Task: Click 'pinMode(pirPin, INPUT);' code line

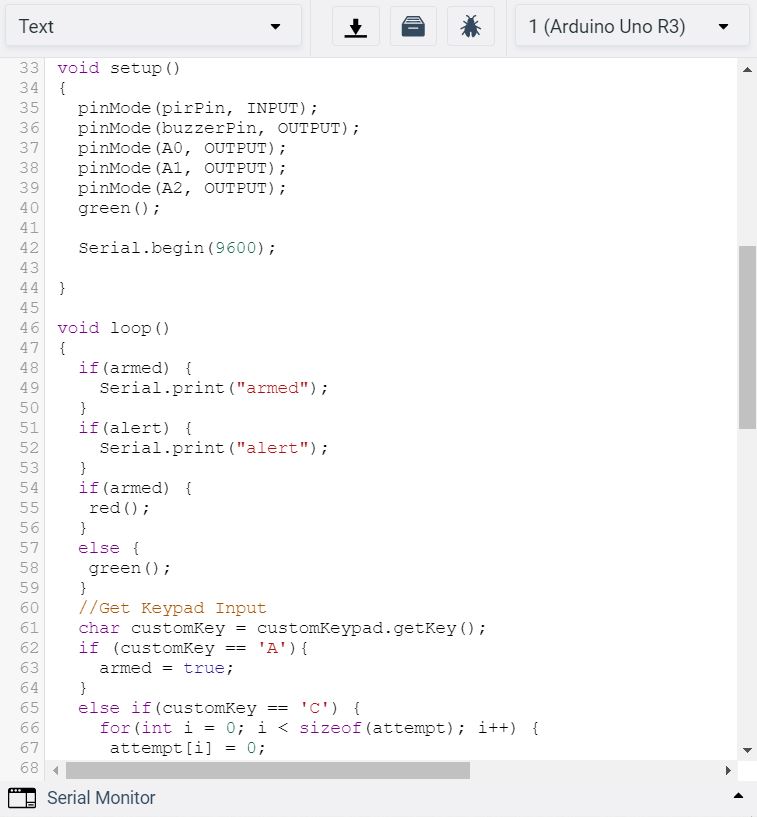Action: coord(197,108)
